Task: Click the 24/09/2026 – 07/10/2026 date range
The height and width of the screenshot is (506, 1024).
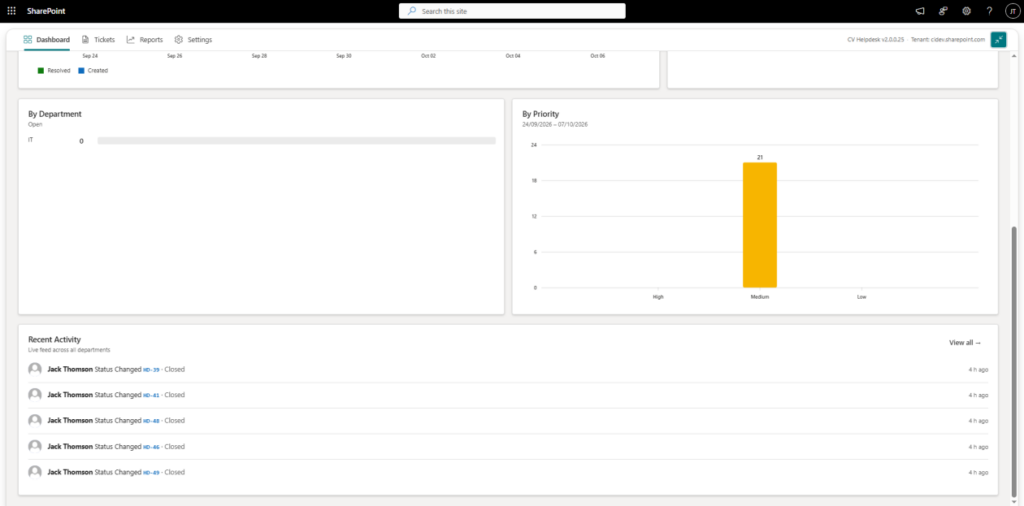Action: pyautogui.click(x=554, y=124)
